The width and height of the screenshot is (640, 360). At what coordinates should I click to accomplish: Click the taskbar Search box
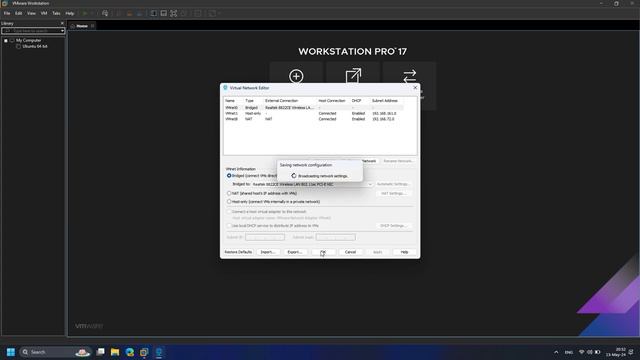[x=55, y=352]
